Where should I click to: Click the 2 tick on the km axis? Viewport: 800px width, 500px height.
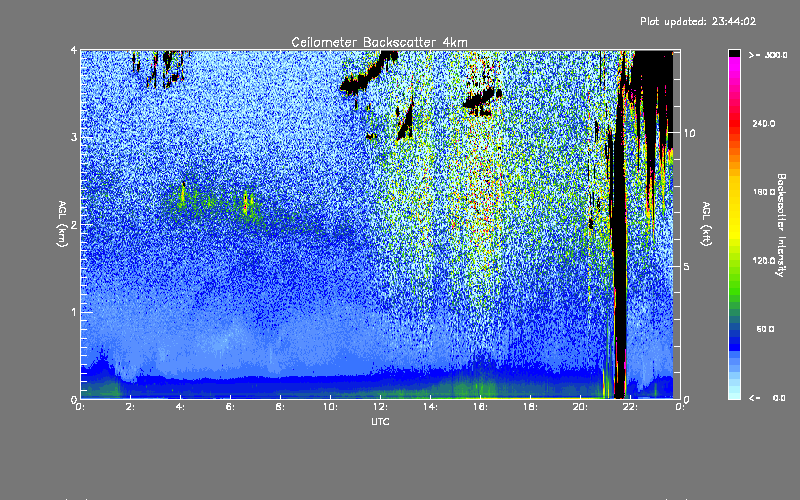click(74, 224)
